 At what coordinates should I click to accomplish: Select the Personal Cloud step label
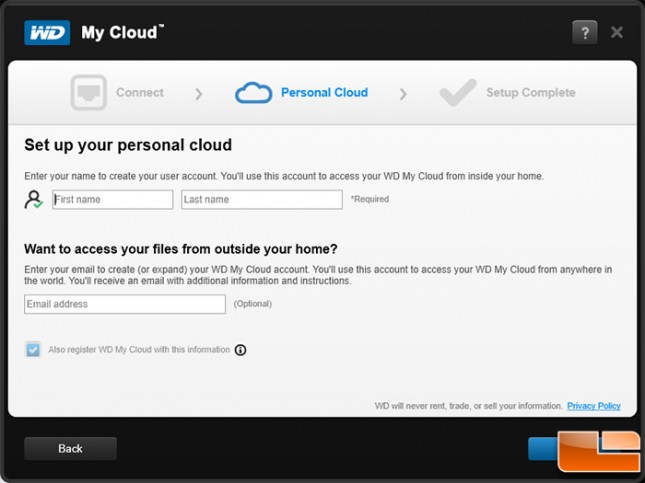(x=324, y=93)
